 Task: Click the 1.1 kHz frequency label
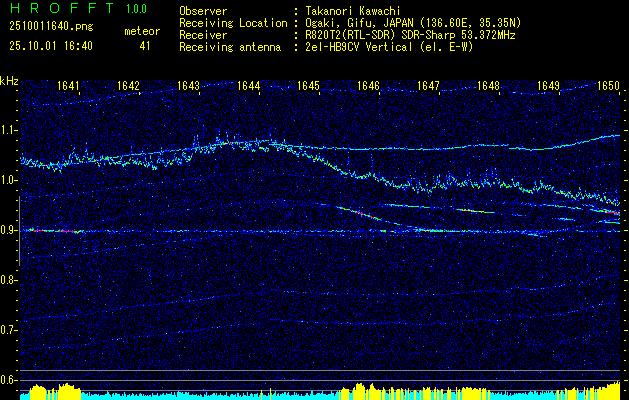tap(9, 130)
